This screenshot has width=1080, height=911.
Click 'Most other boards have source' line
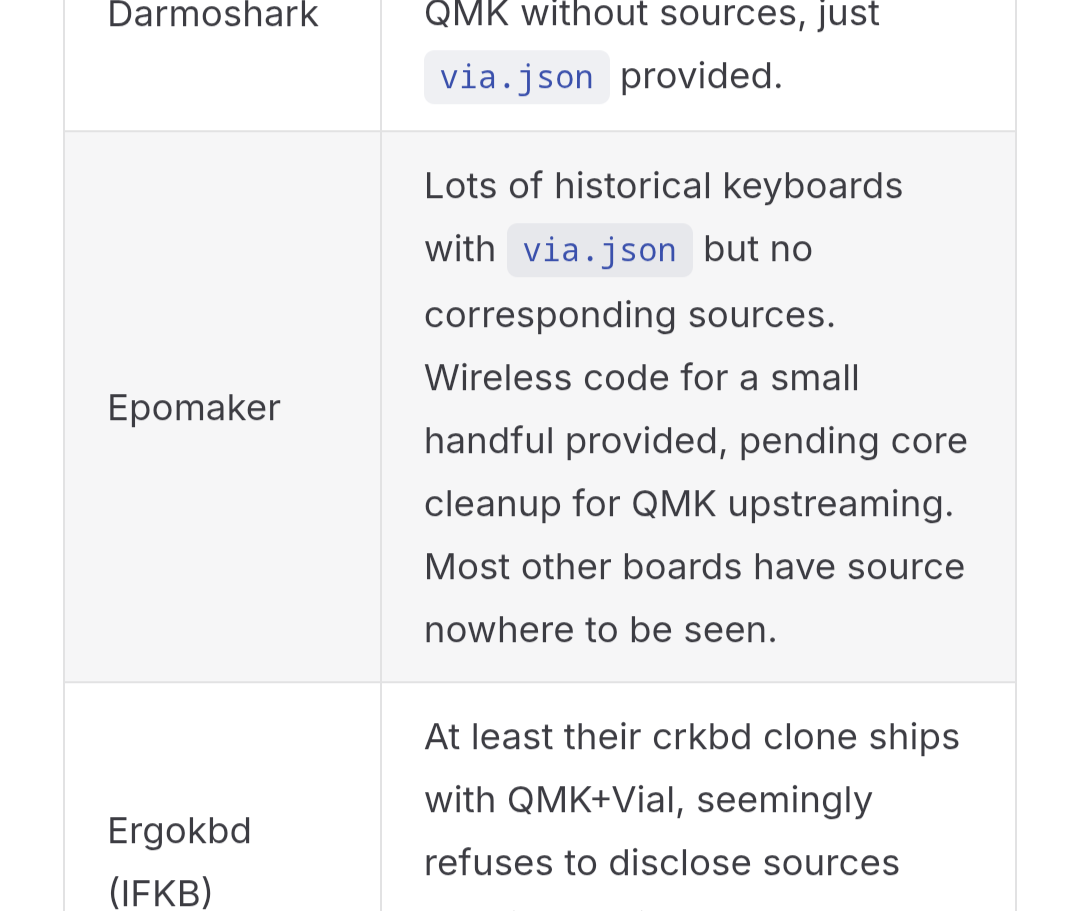coord(694,567)
